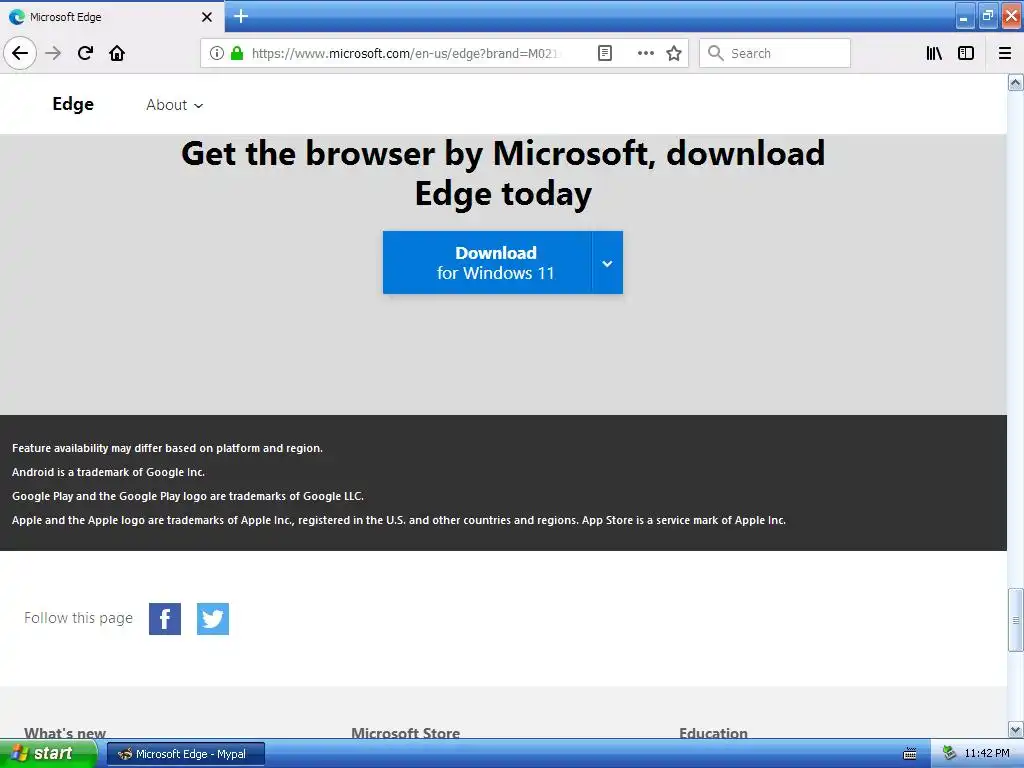The height and width of the screenshot is (768, 1024).
Task: Bookmark this page with the star
Action: tap(674, 53)
